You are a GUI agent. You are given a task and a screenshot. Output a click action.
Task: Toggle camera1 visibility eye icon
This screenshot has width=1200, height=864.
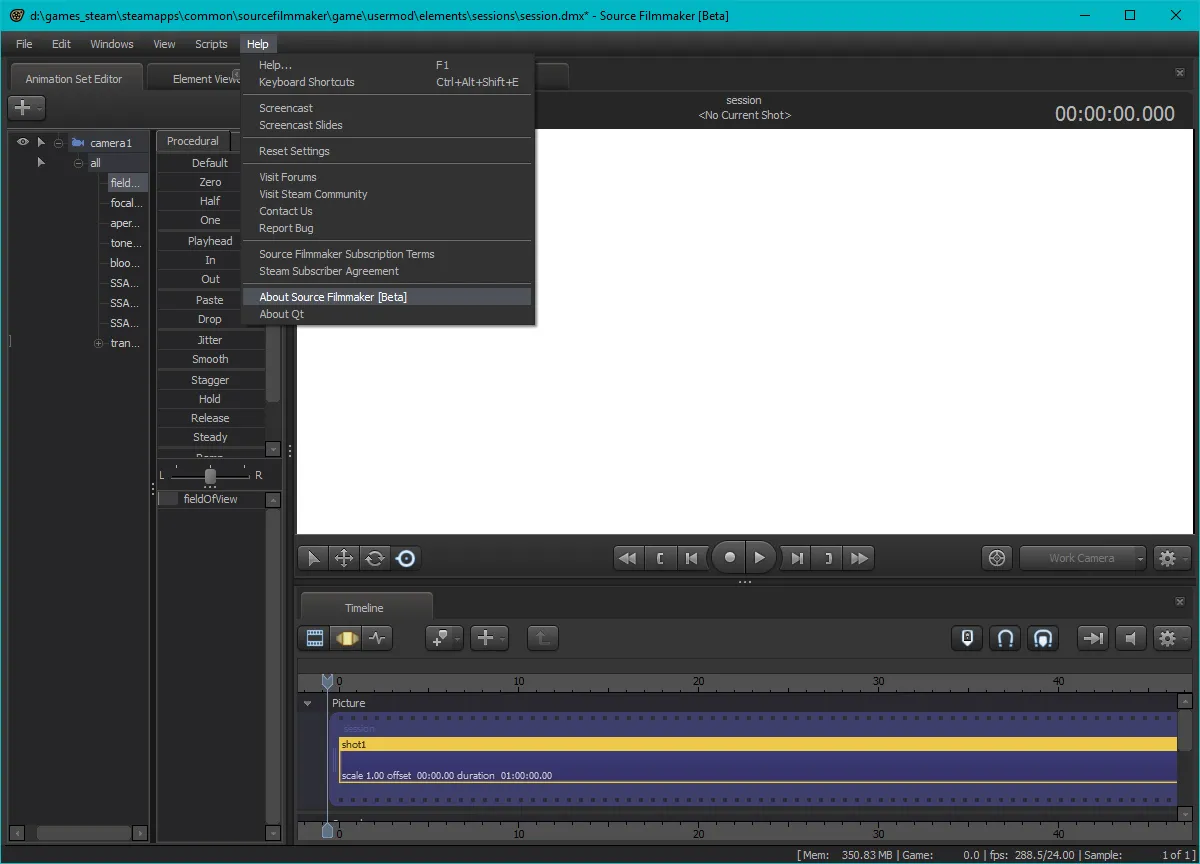(x=23, y=142)
